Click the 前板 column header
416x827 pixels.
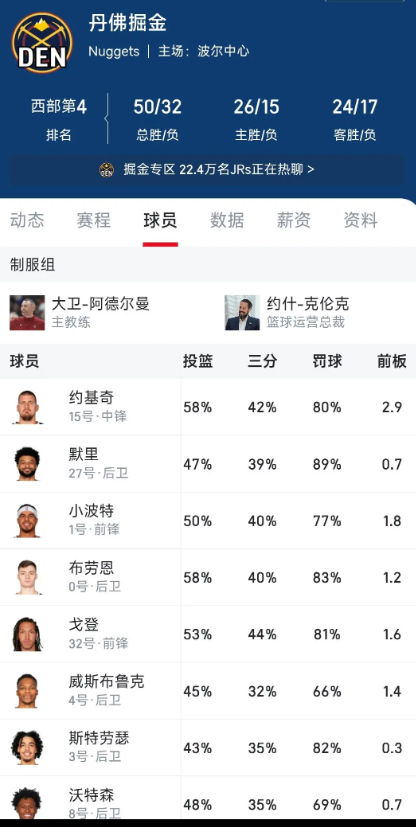pos(391,361)
